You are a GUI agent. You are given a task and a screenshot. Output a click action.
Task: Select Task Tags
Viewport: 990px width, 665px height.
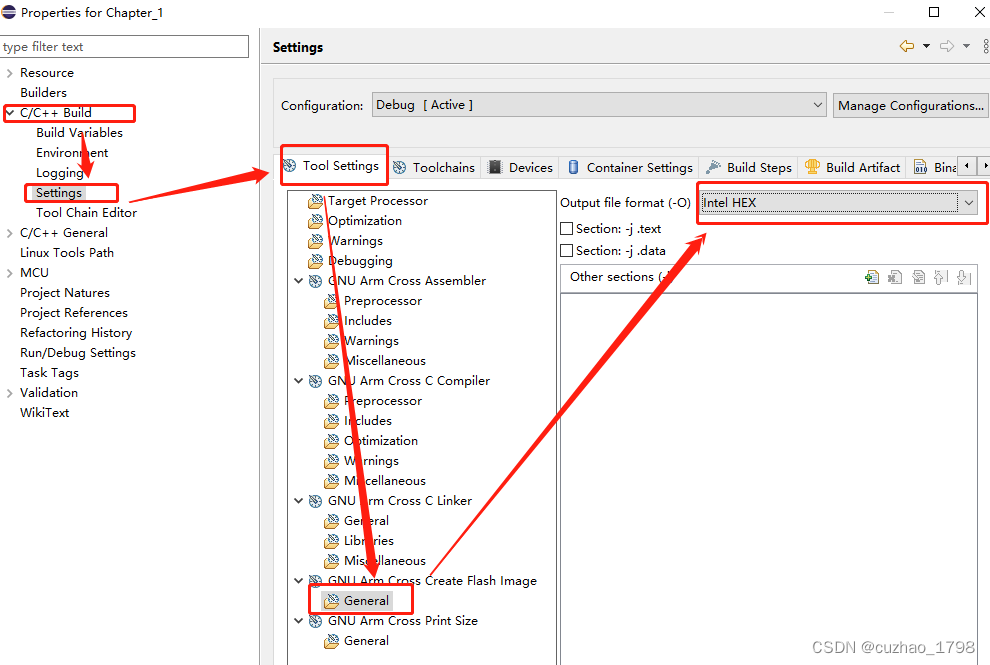click(x=49, y=373)
